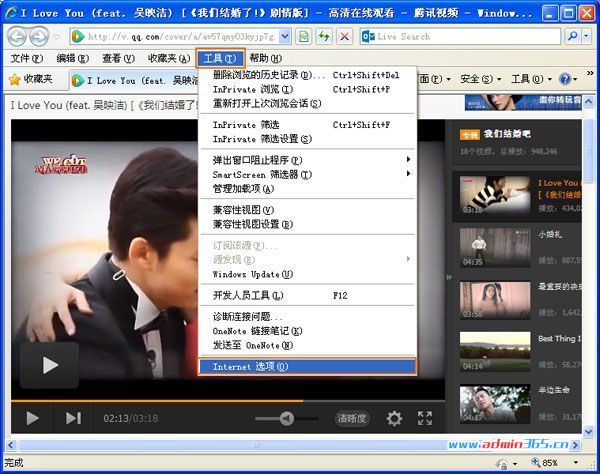Screen dimensions: 600x474
Task: Open the search provider dropdown arrow
Action: pos(587,36)
